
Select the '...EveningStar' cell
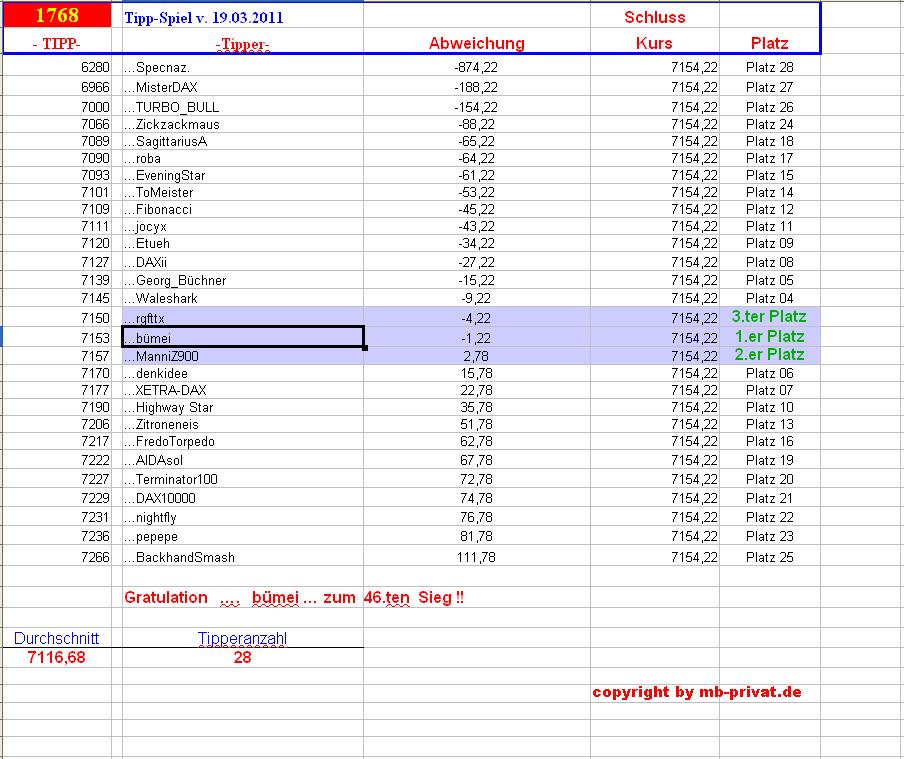point(243,175)
